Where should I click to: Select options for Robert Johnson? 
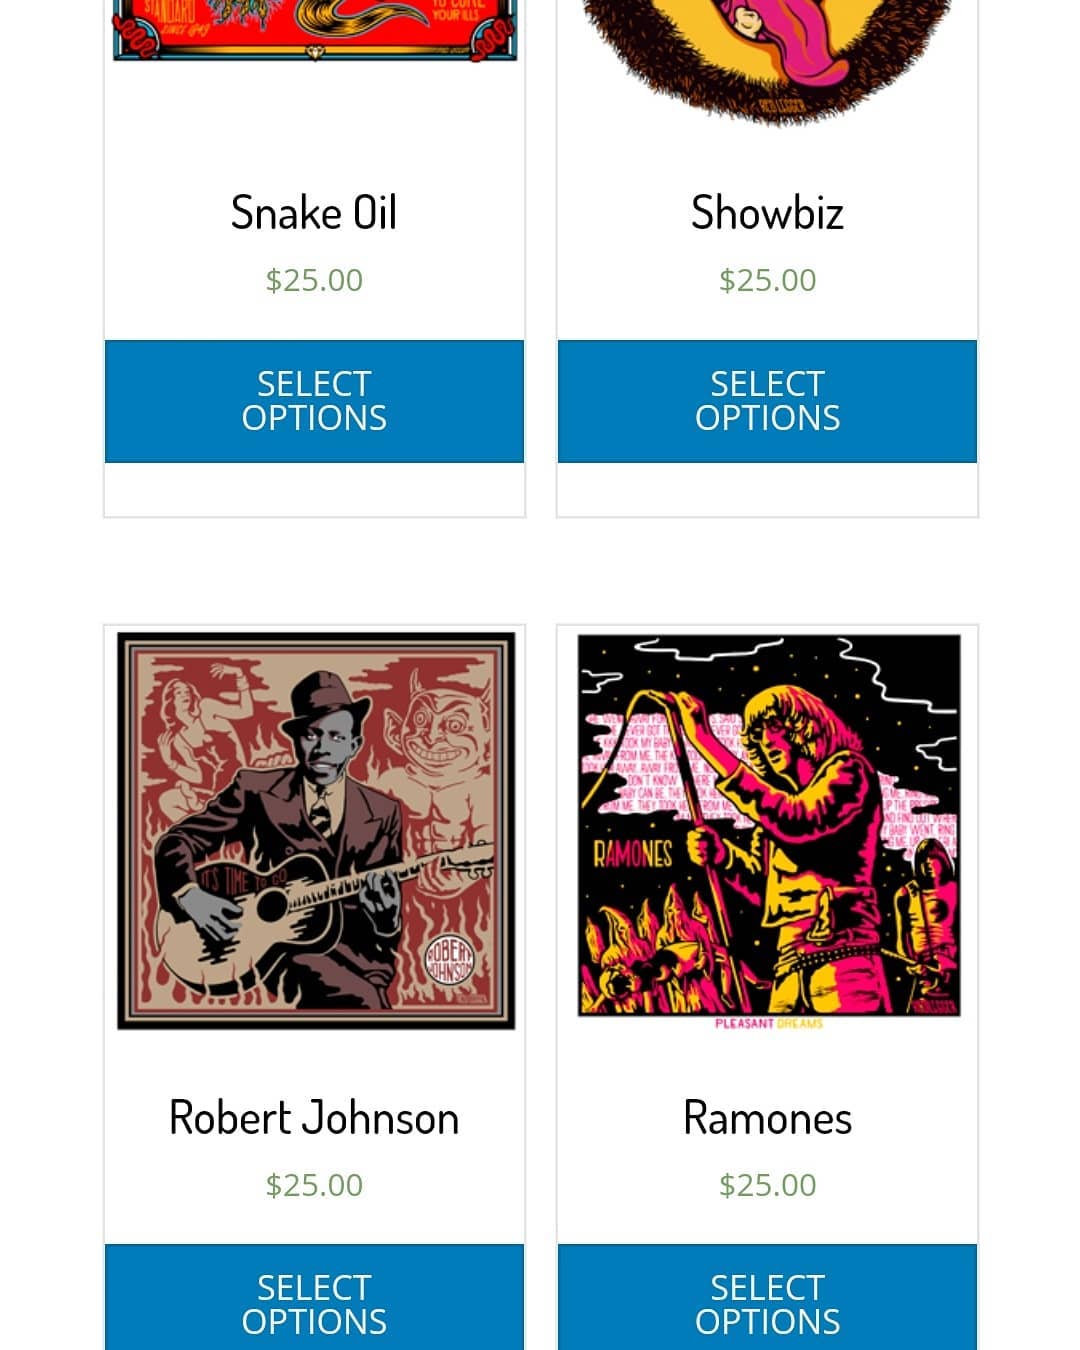[x=314, y=1304]
